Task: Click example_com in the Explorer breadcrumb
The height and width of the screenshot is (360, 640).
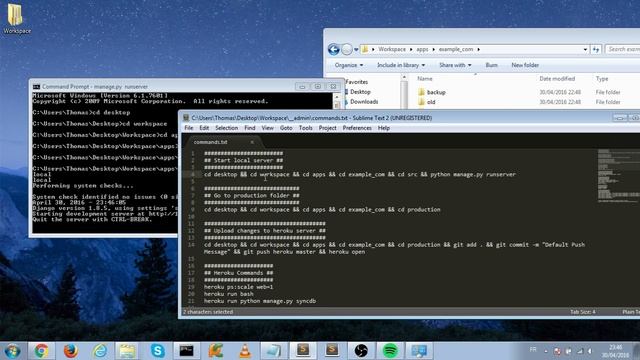Action: (x=456, y=49)
